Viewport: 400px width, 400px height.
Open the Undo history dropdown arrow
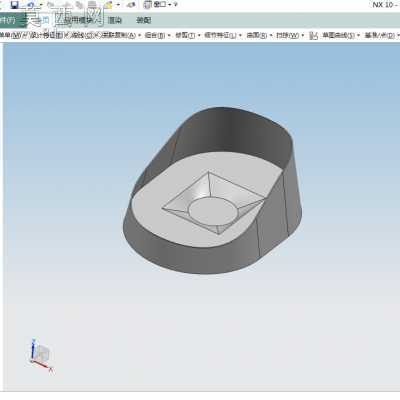[x=41, y=5]
